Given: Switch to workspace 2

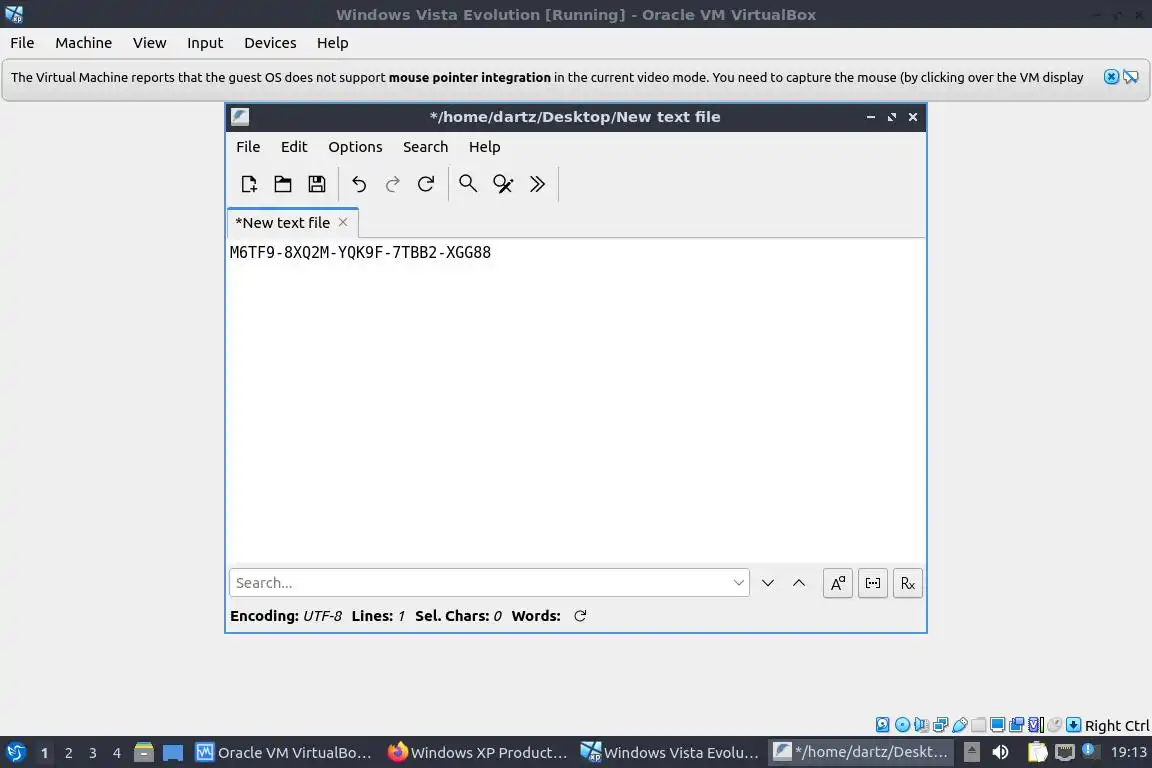Looking at the screenshot, I should 68,753.
